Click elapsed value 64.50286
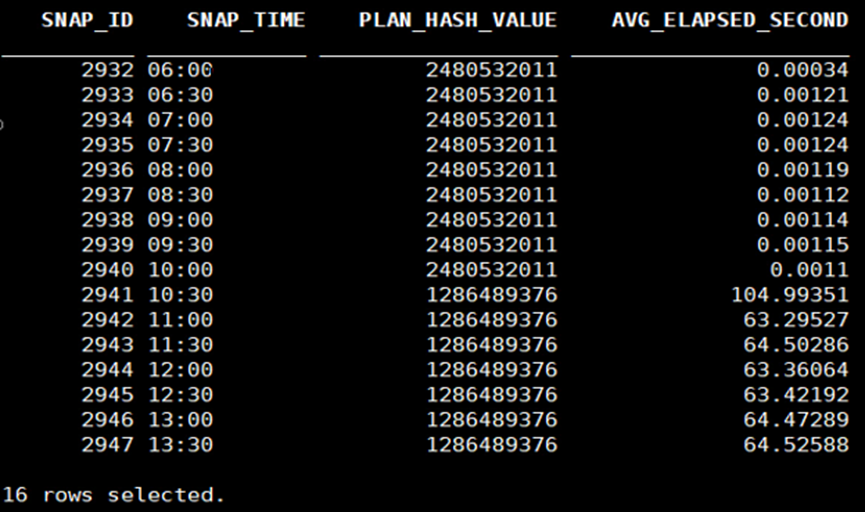This screenshot has width=865, height=512. point(796,345)
